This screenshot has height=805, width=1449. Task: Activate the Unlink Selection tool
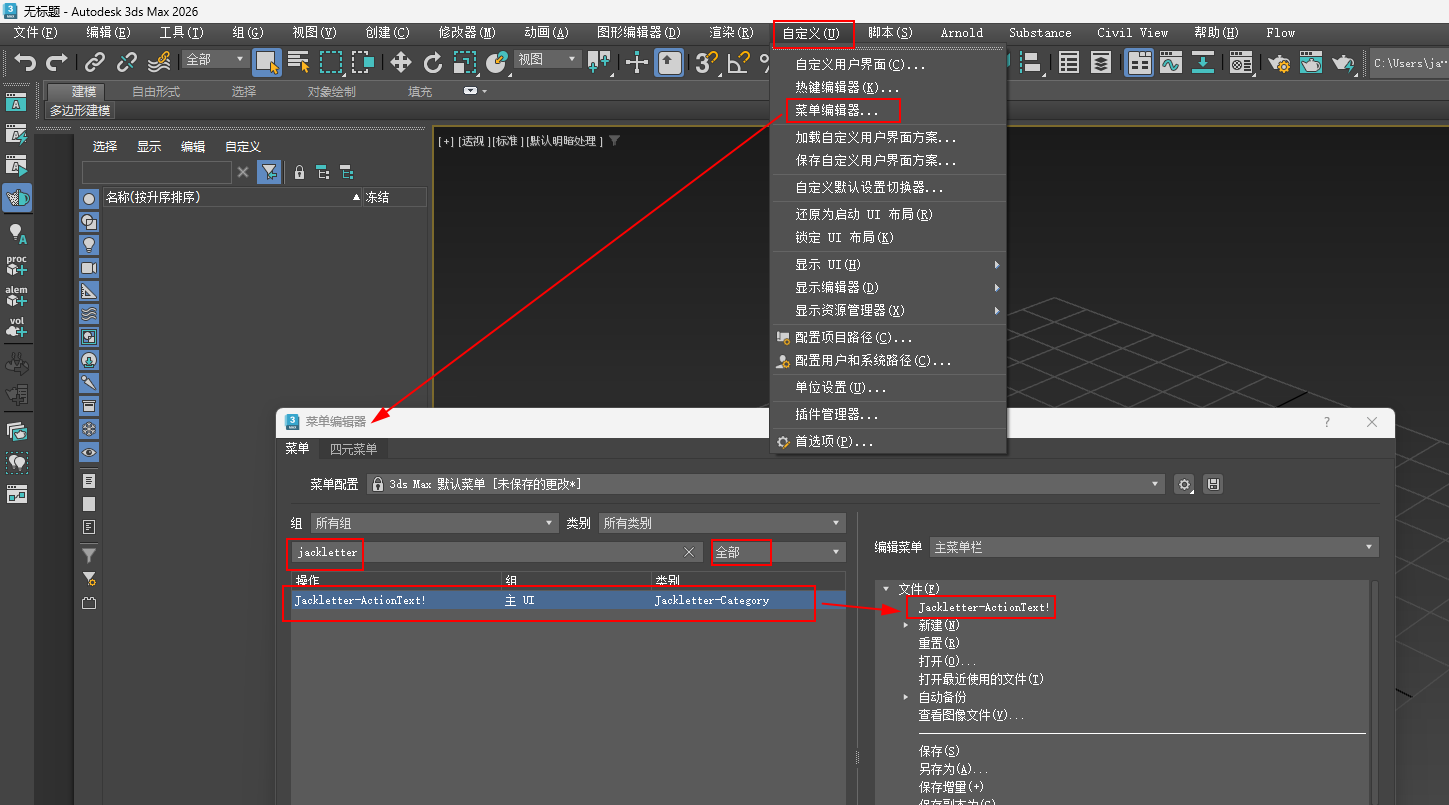(x=127, y=63)
